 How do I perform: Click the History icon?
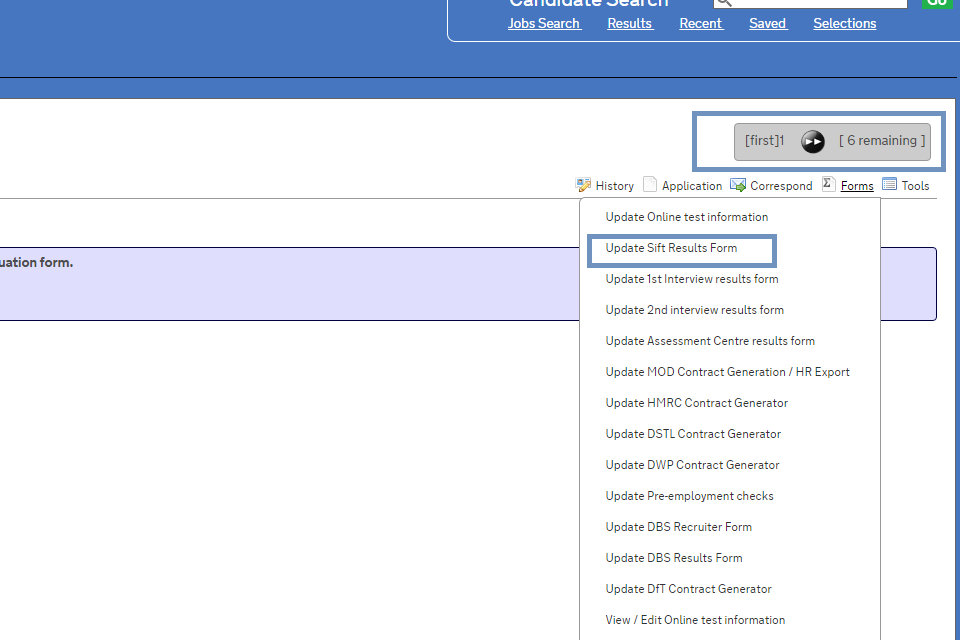click(x=583, y=185)
